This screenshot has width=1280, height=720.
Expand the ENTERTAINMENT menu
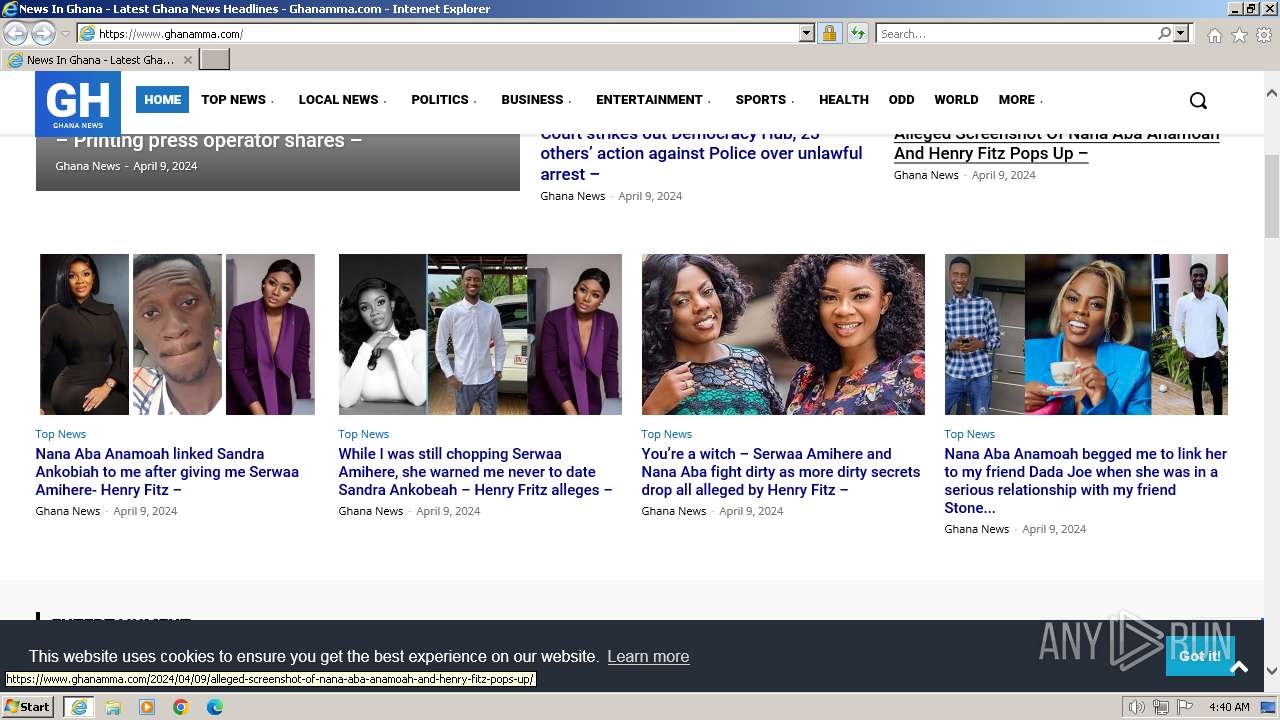click(x=653, y=100)
